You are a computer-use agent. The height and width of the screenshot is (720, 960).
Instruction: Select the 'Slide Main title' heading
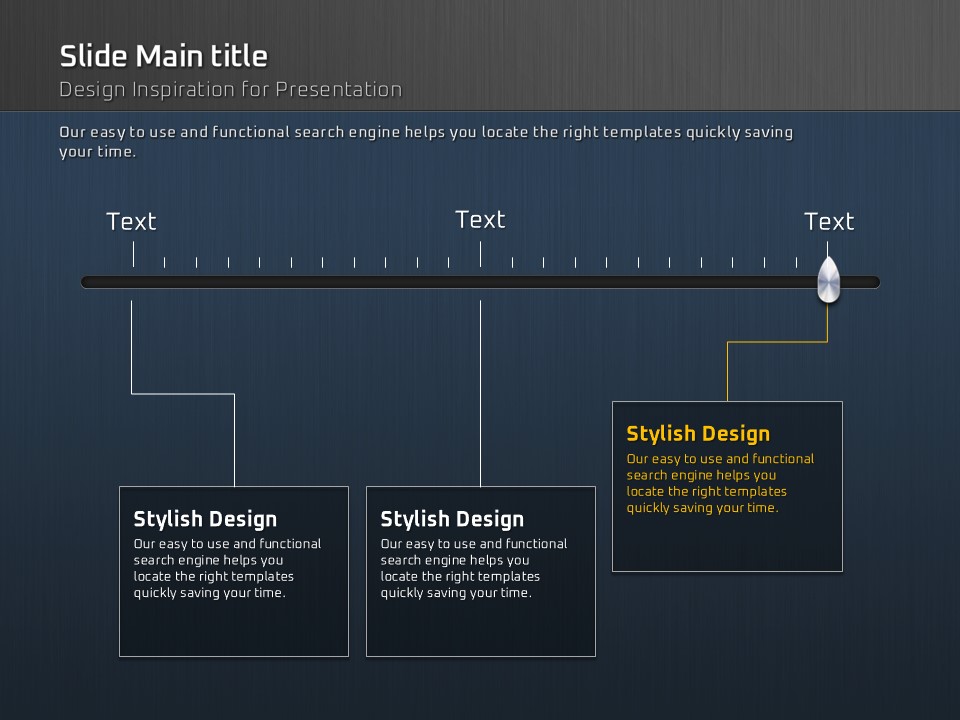[163, 56]
